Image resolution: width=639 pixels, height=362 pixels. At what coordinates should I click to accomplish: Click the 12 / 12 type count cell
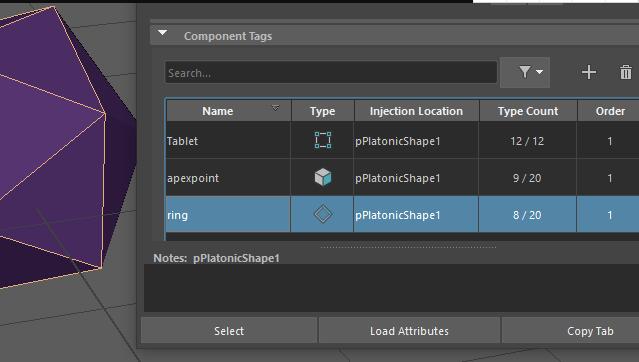tap(527, 141)
